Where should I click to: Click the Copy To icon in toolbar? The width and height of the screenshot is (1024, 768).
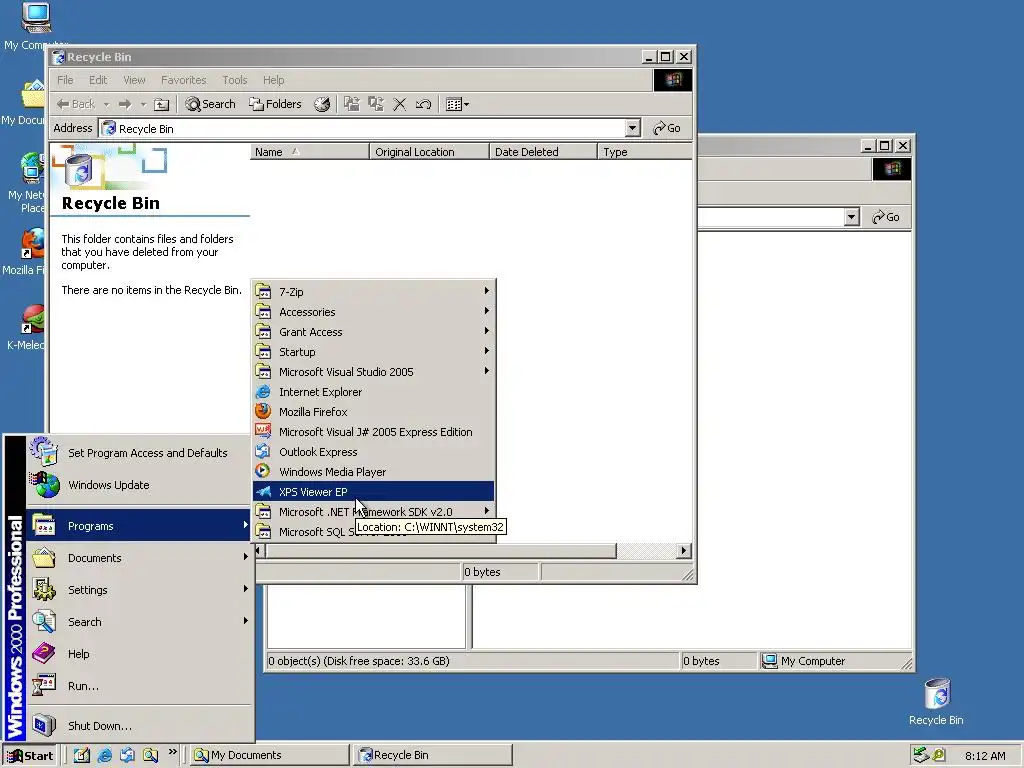pos(376,104)
